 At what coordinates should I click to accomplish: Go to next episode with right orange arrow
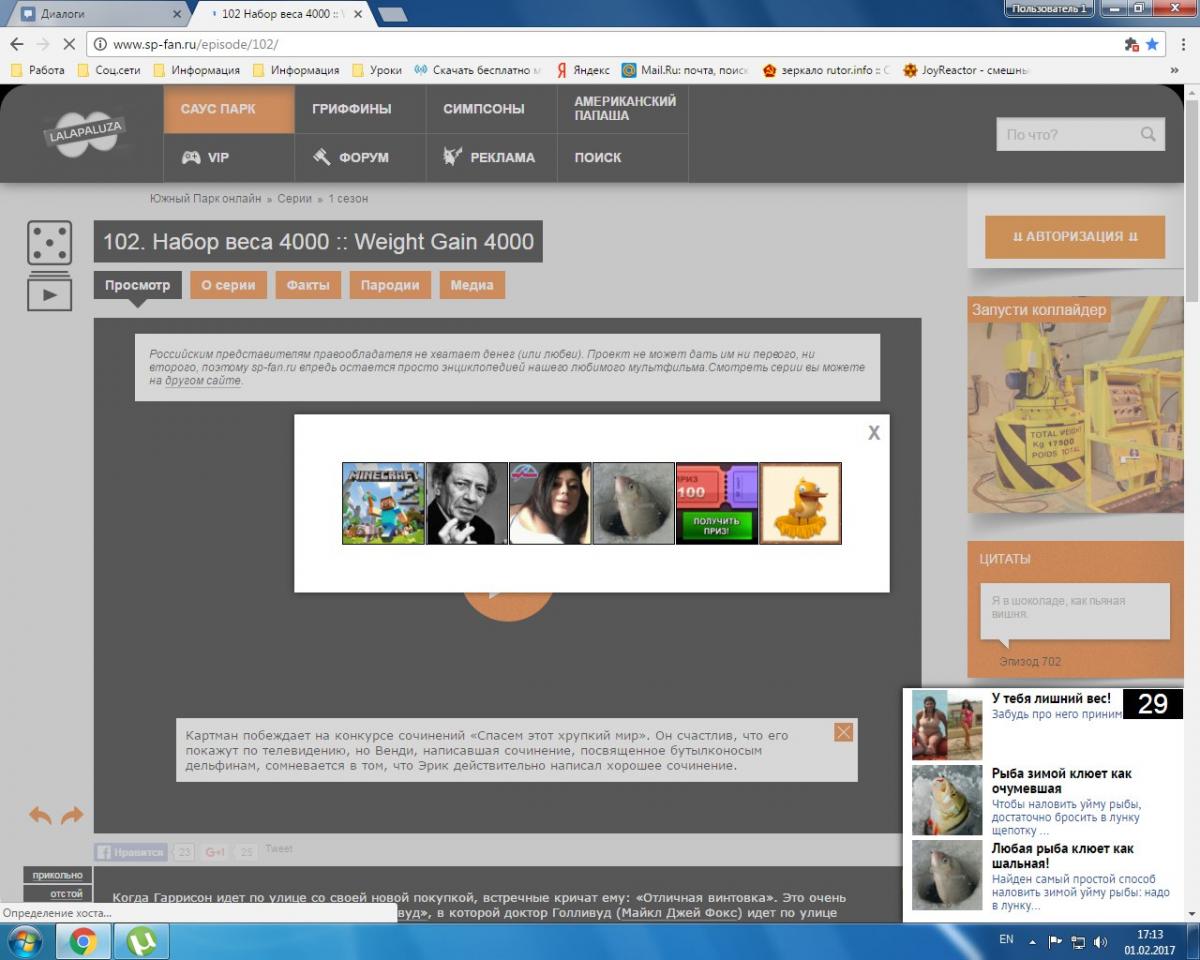click(x=72, y=816)
